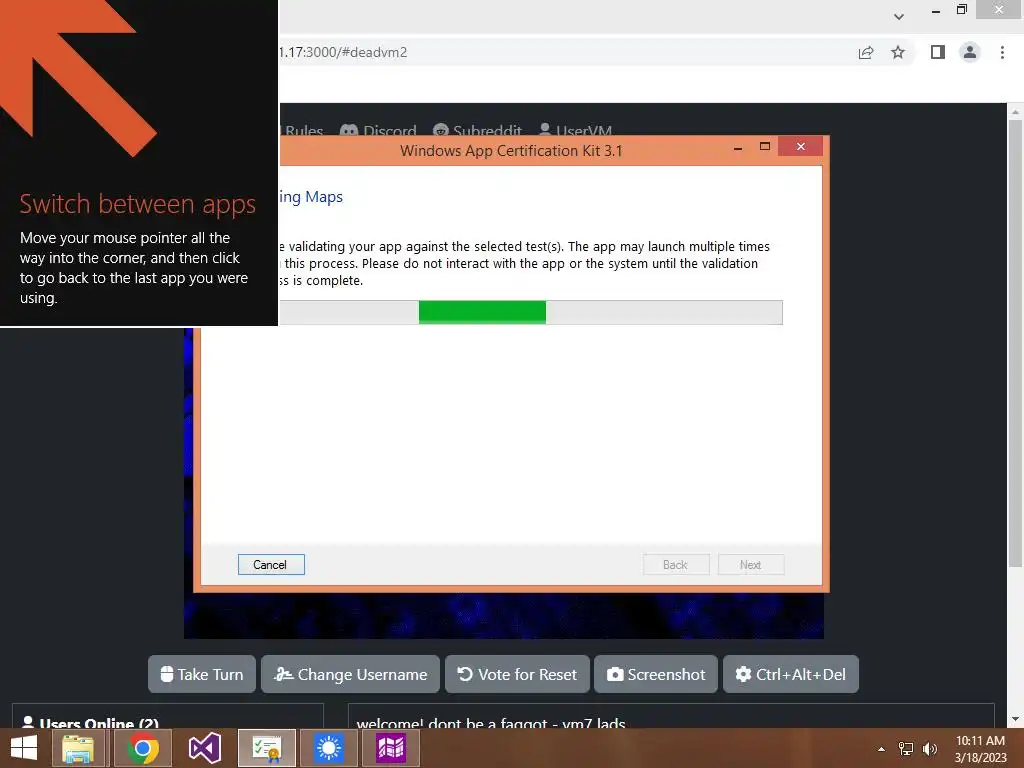The width and height of the screenshot is (1024, 768).
Task: Open File Explorer from the taskbar
Action: [78, 748]
